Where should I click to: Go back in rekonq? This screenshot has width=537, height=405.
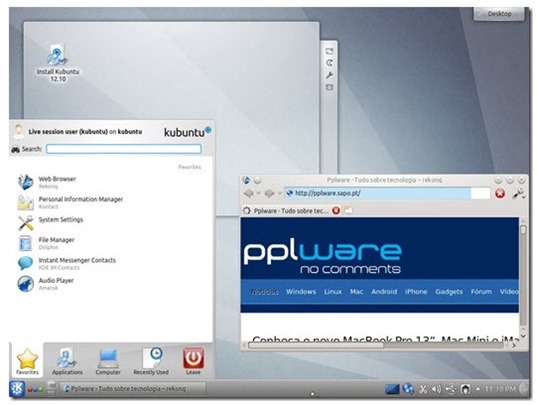(248, 193)
